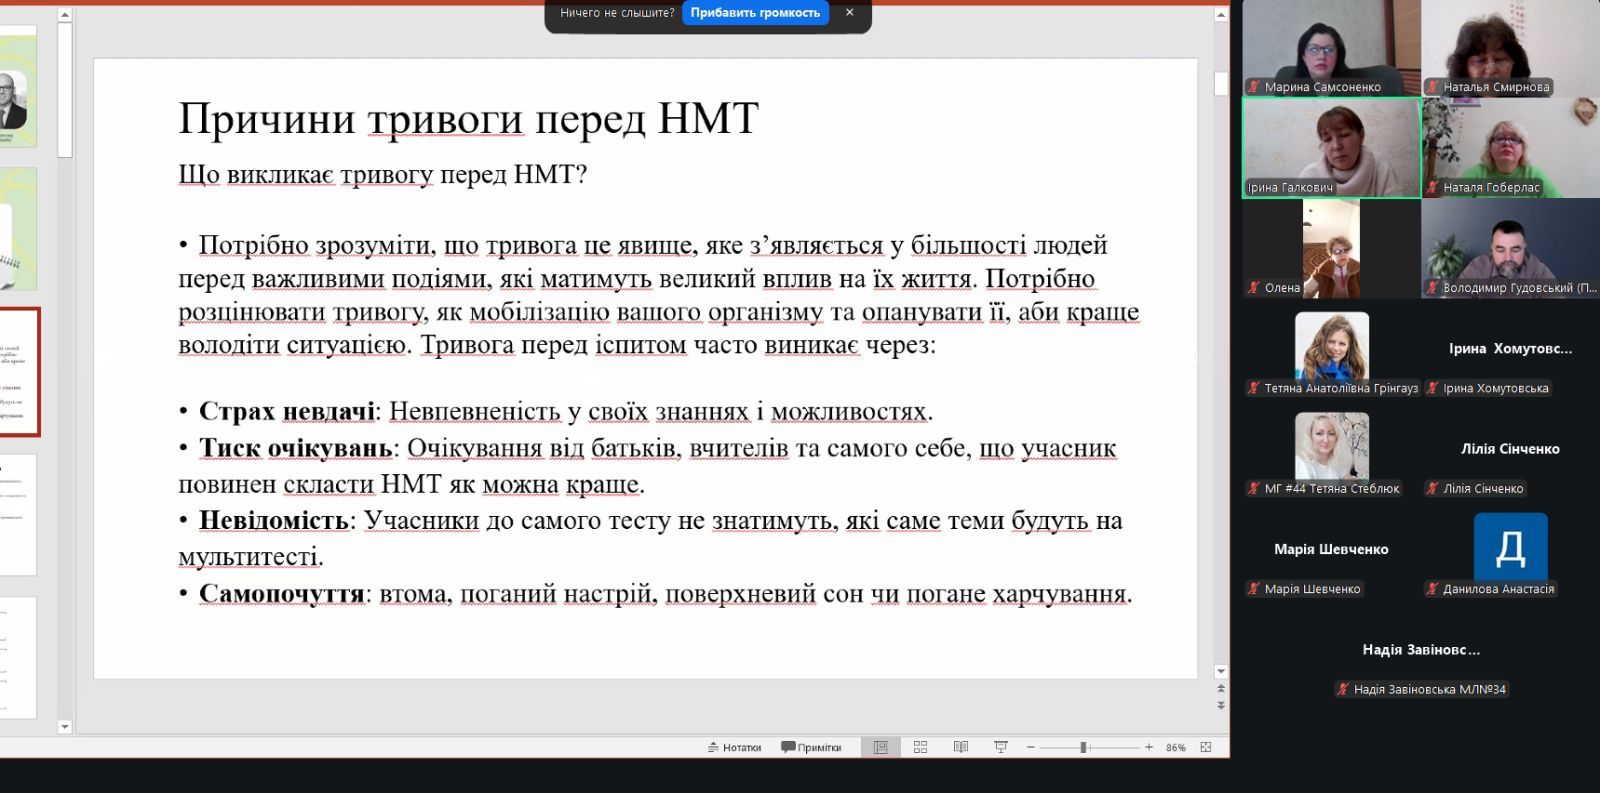Click Прибавить громкость button

754,13
